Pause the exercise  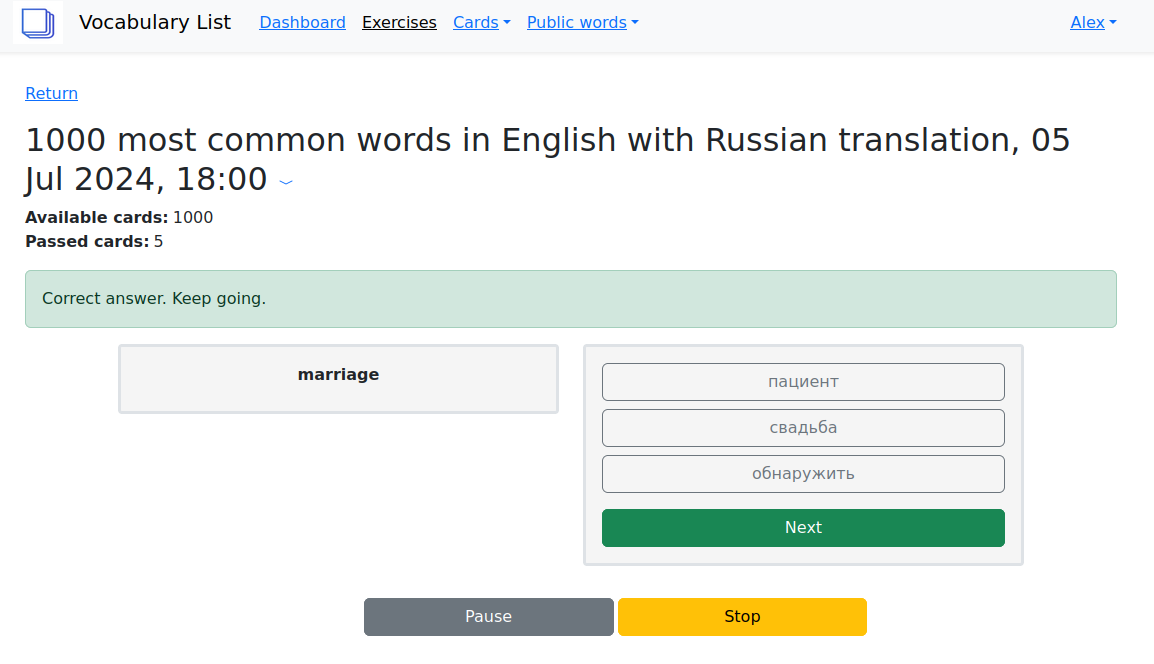488,616
